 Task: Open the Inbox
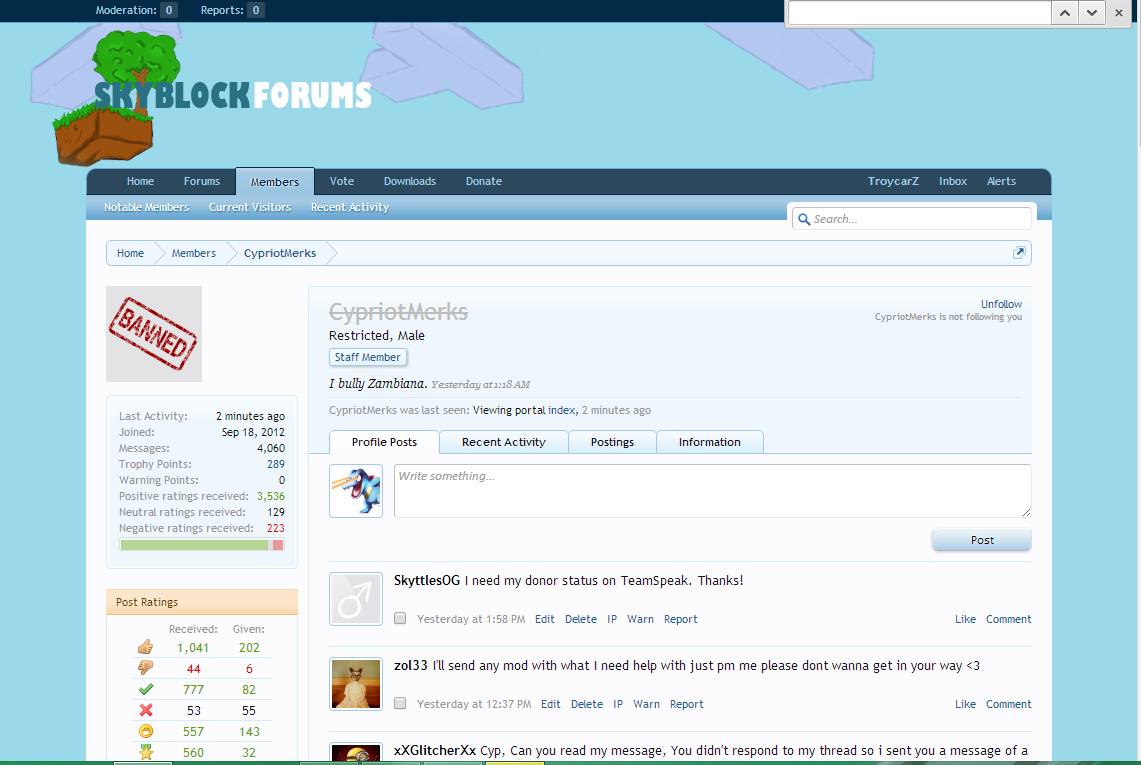tap(953, 181)
